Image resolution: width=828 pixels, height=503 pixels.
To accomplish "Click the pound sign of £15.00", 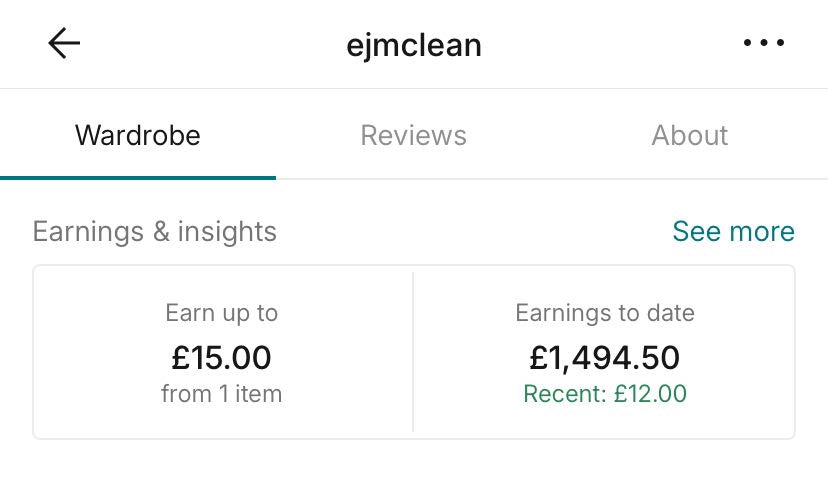I will pyautogui.click(x=181, y=357).
